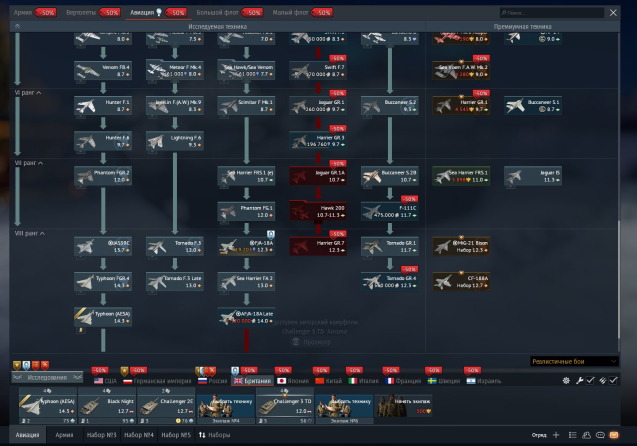Screen dimensions: 637x446
Task: Switch to the Армия tab at top
Action: coord(21,13)
